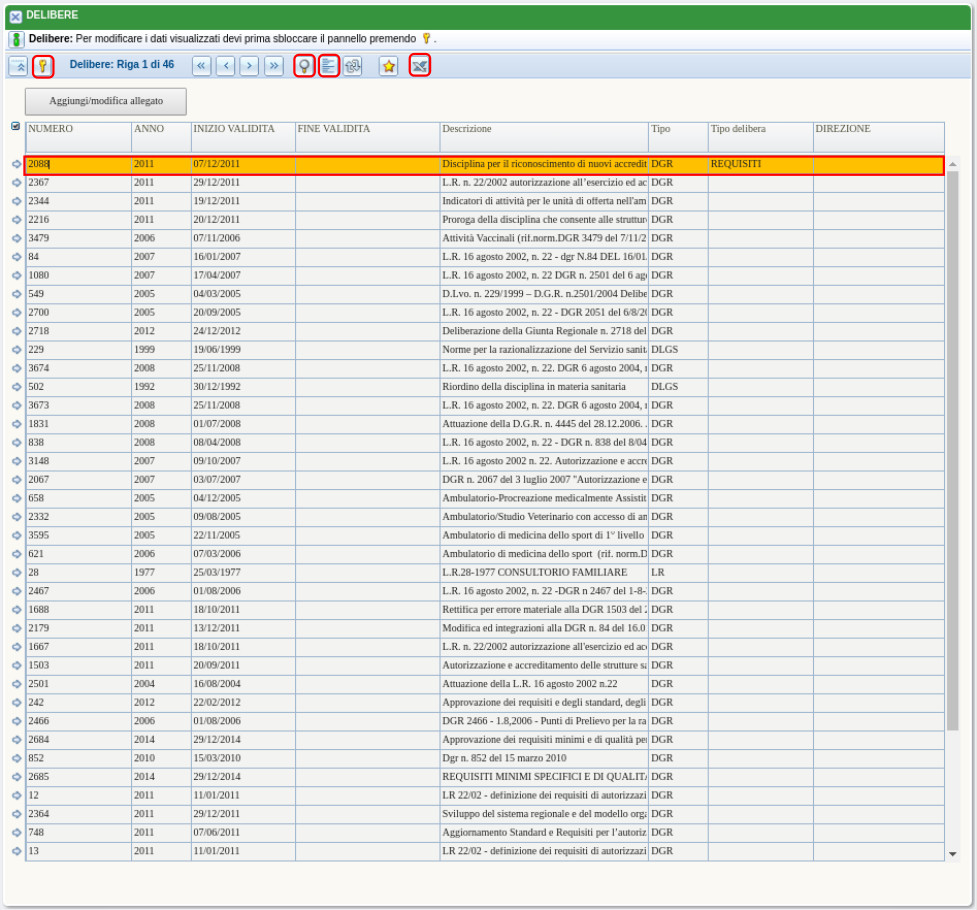Sort by the ANNO column header
Screen dimensions: 977x910
point(160,130)
